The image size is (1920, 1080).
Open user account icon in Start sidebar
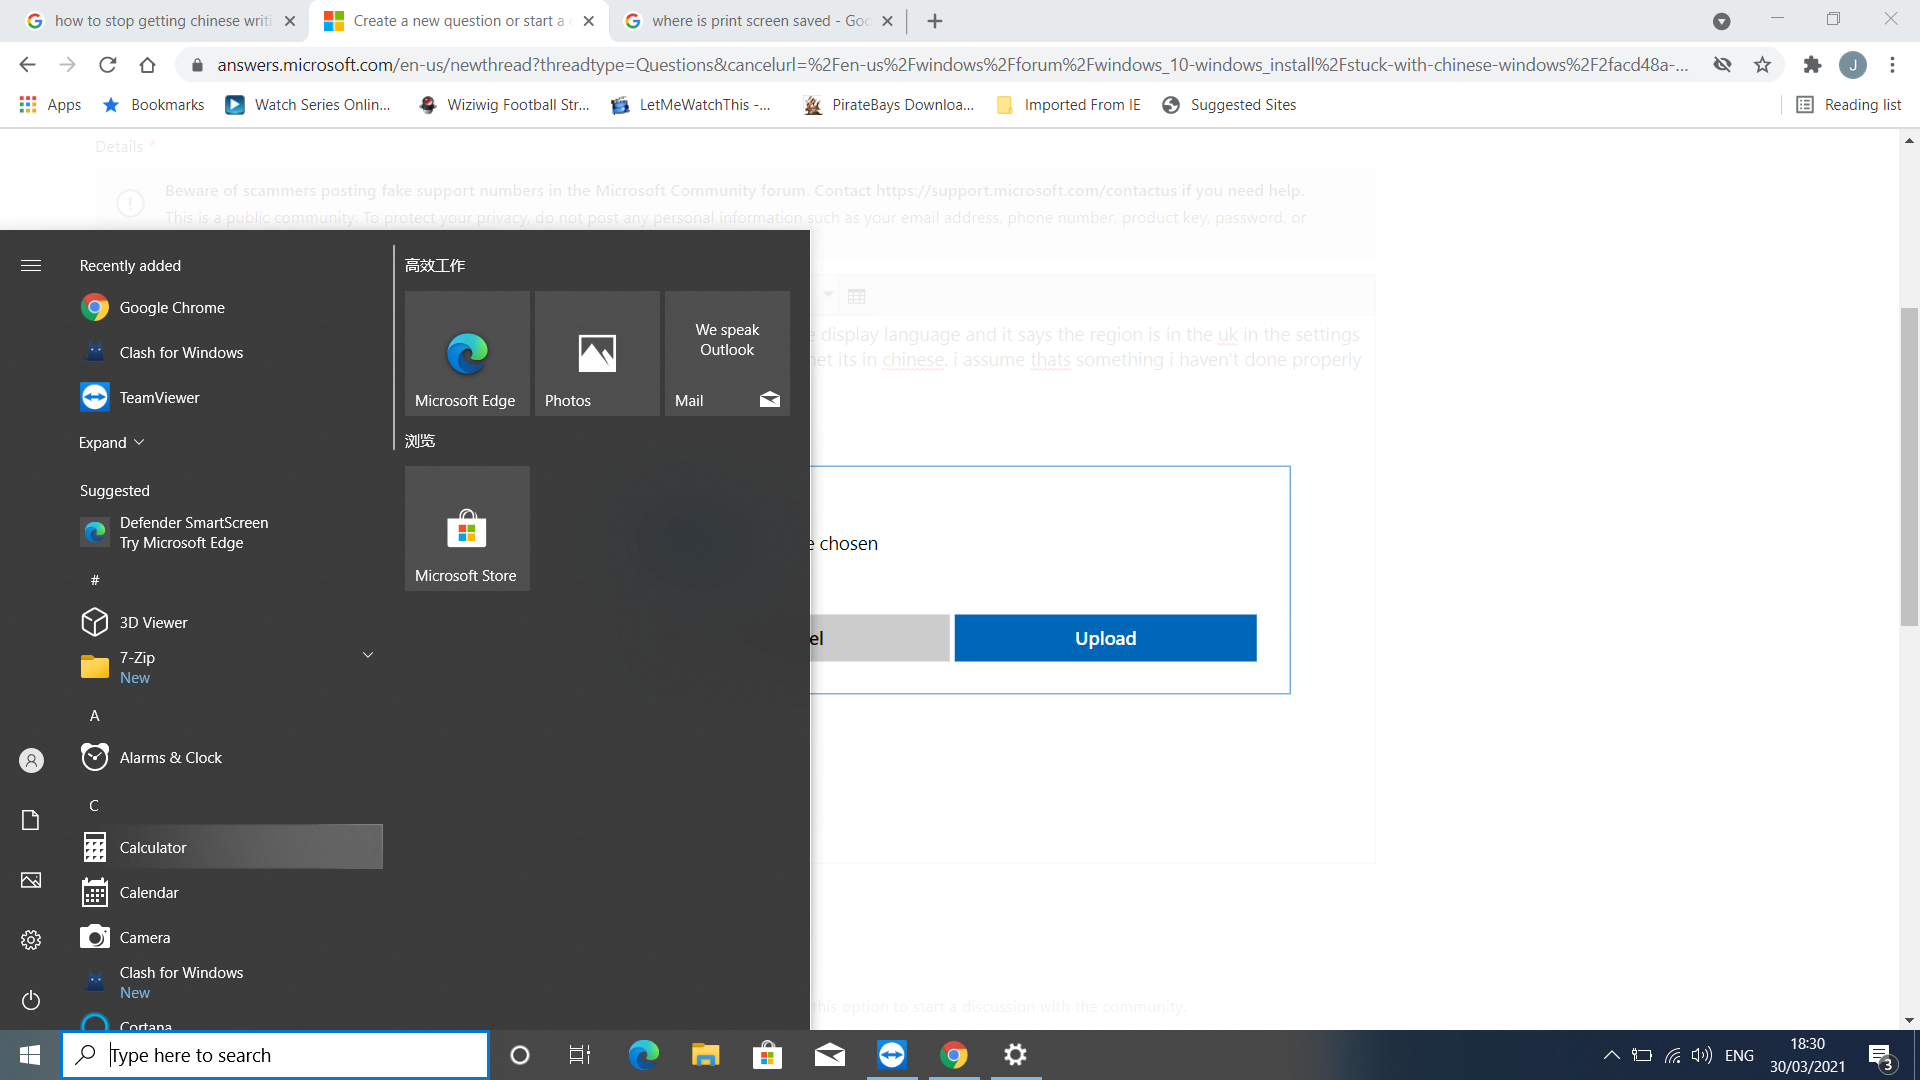tap(31, 761)
